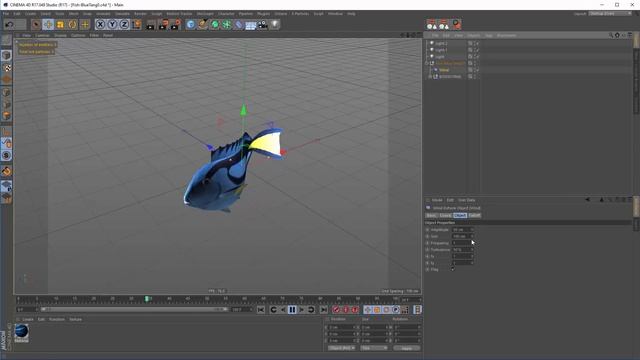640x360 pixels.
Task: Click Record Active Objects button
Action: click(336, 310)
